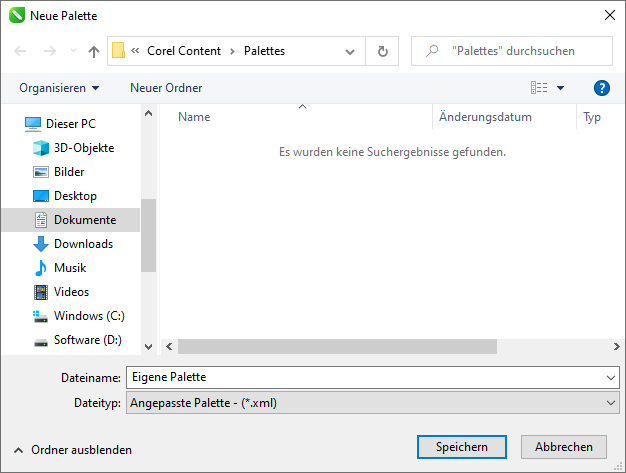626x473 pixels.
Task: Click the up-arrow parent folder button
Action: (x=94, y=51)
